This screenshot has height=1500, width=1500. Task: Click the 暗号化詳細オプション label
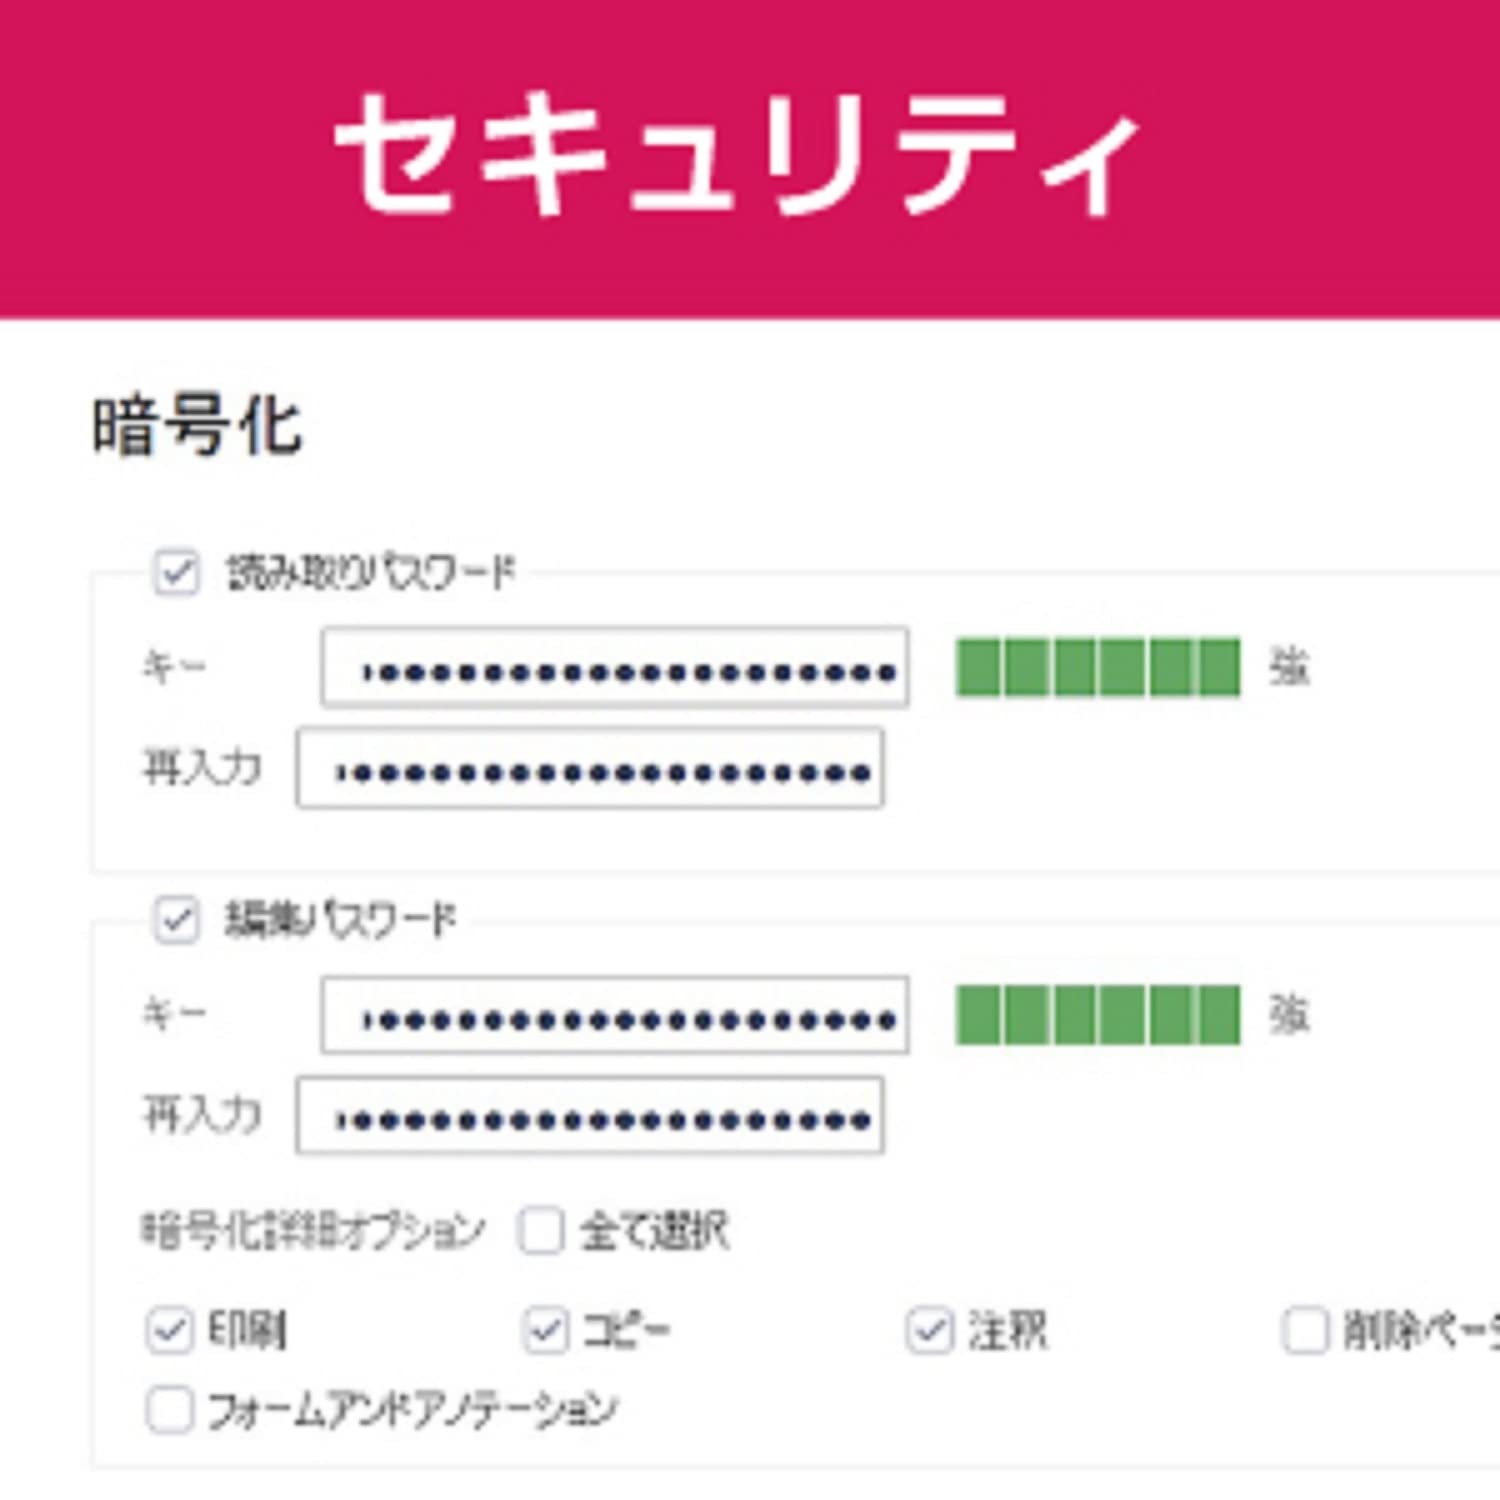[313, 1230]
